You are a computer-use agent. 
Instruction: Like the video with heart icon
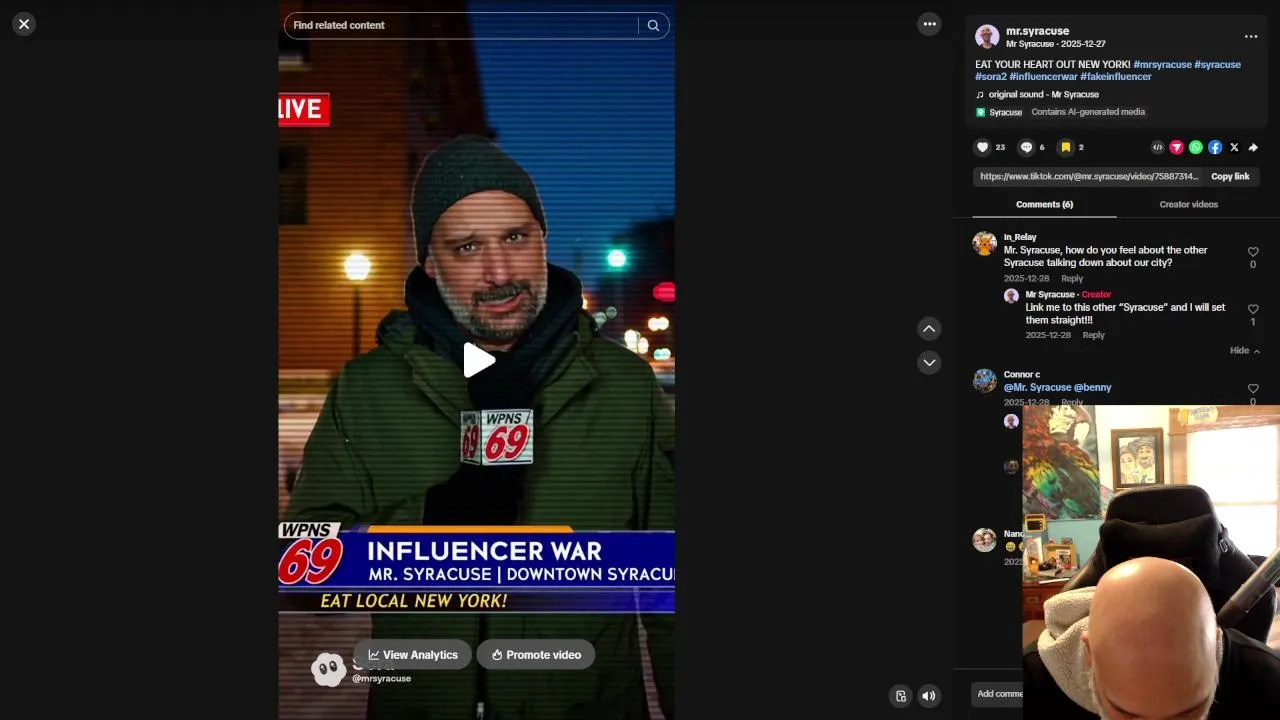click(x=982, y=147)
